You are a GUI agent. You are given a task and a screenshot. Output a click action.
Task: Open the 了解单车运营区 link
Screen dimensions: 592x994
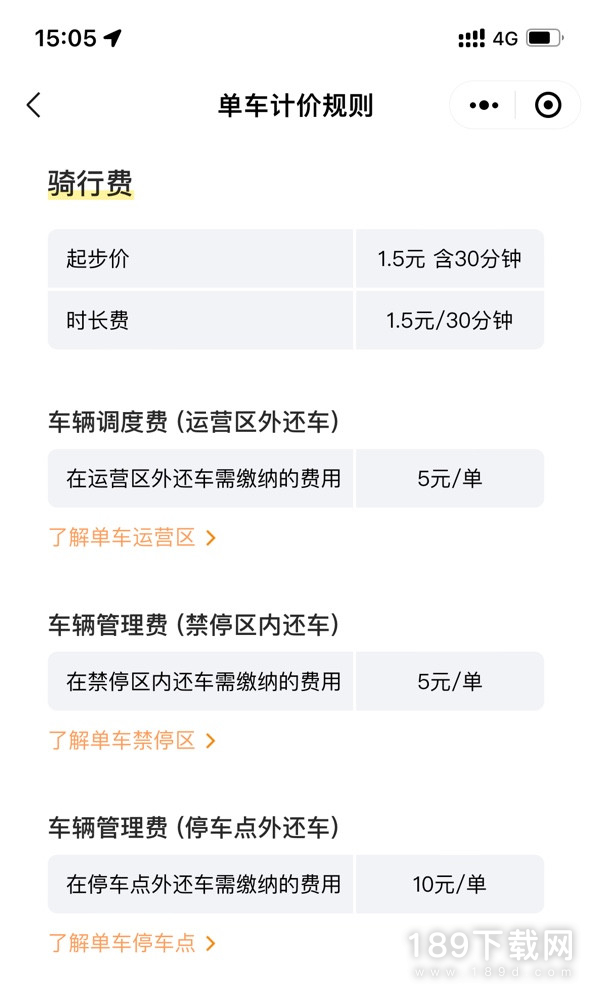point(122,538)
